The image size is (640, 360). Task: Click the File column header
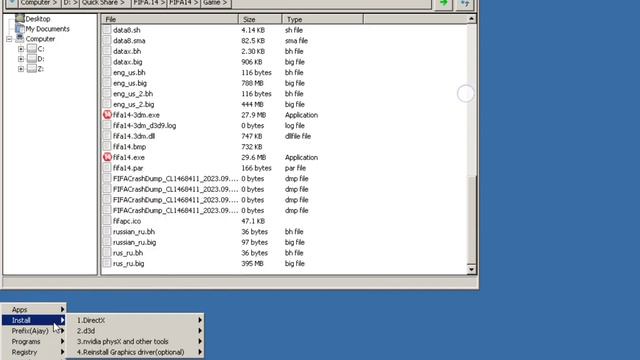click(170, 19)
